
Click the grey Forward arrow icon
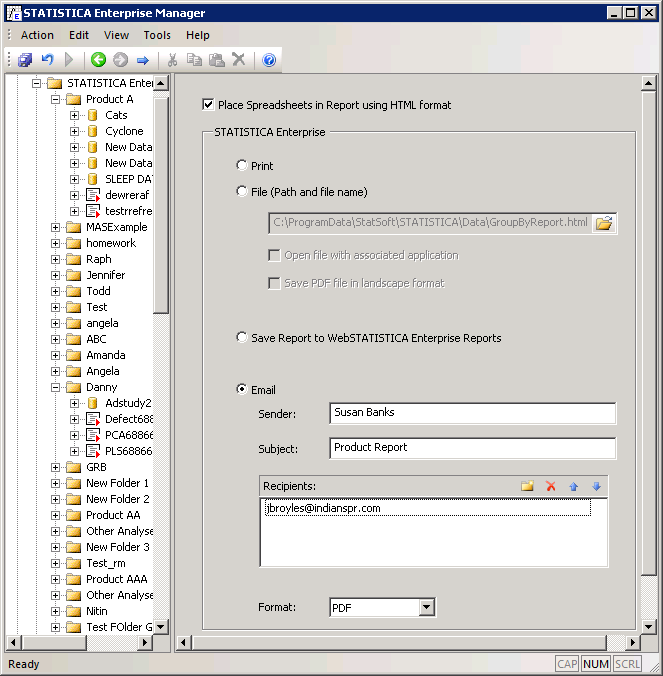(x=120, y=59)
